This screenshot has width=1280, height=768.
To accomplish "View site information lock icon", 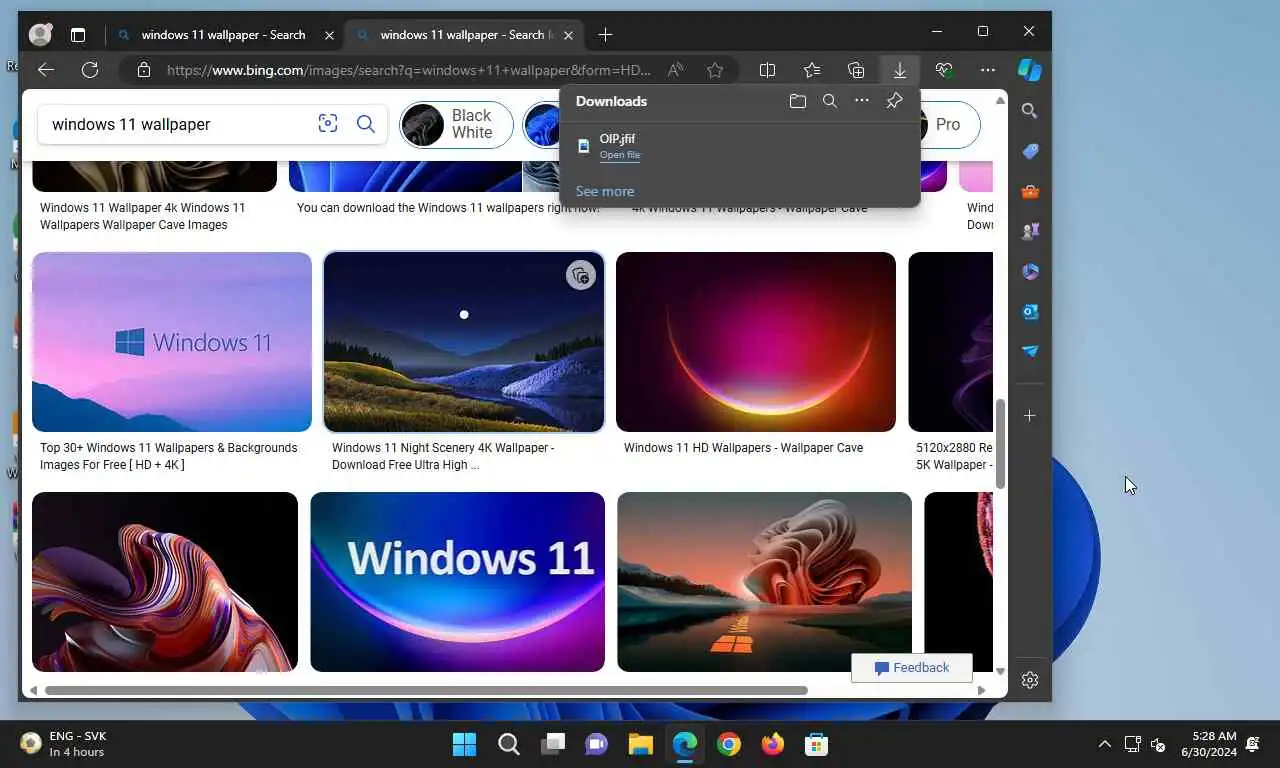I will pos(144,70).
